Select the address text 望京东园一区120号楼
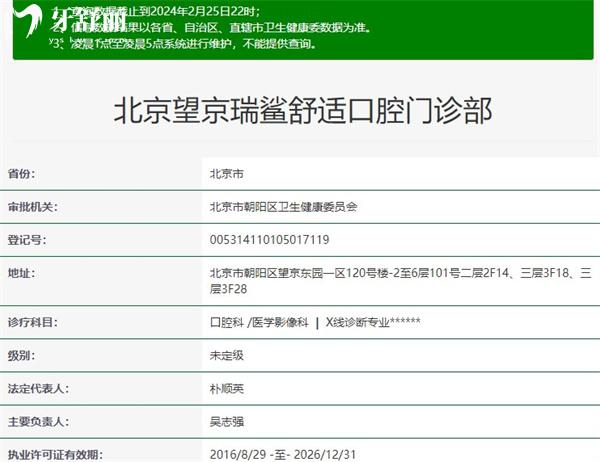 click(x=334, y=273)
